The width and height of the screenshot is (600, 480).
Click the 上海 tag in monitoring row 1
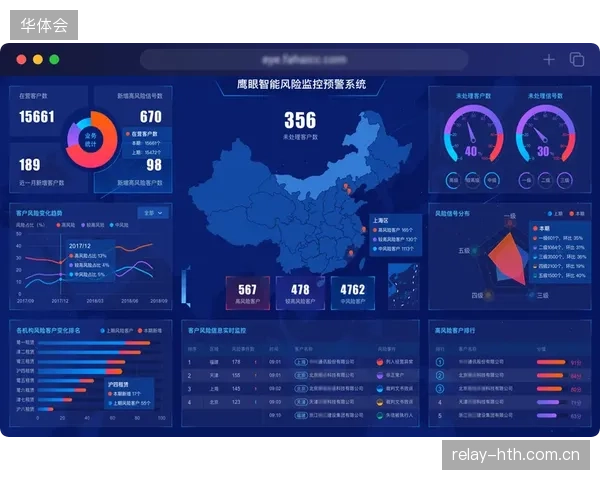coord(301,362)
